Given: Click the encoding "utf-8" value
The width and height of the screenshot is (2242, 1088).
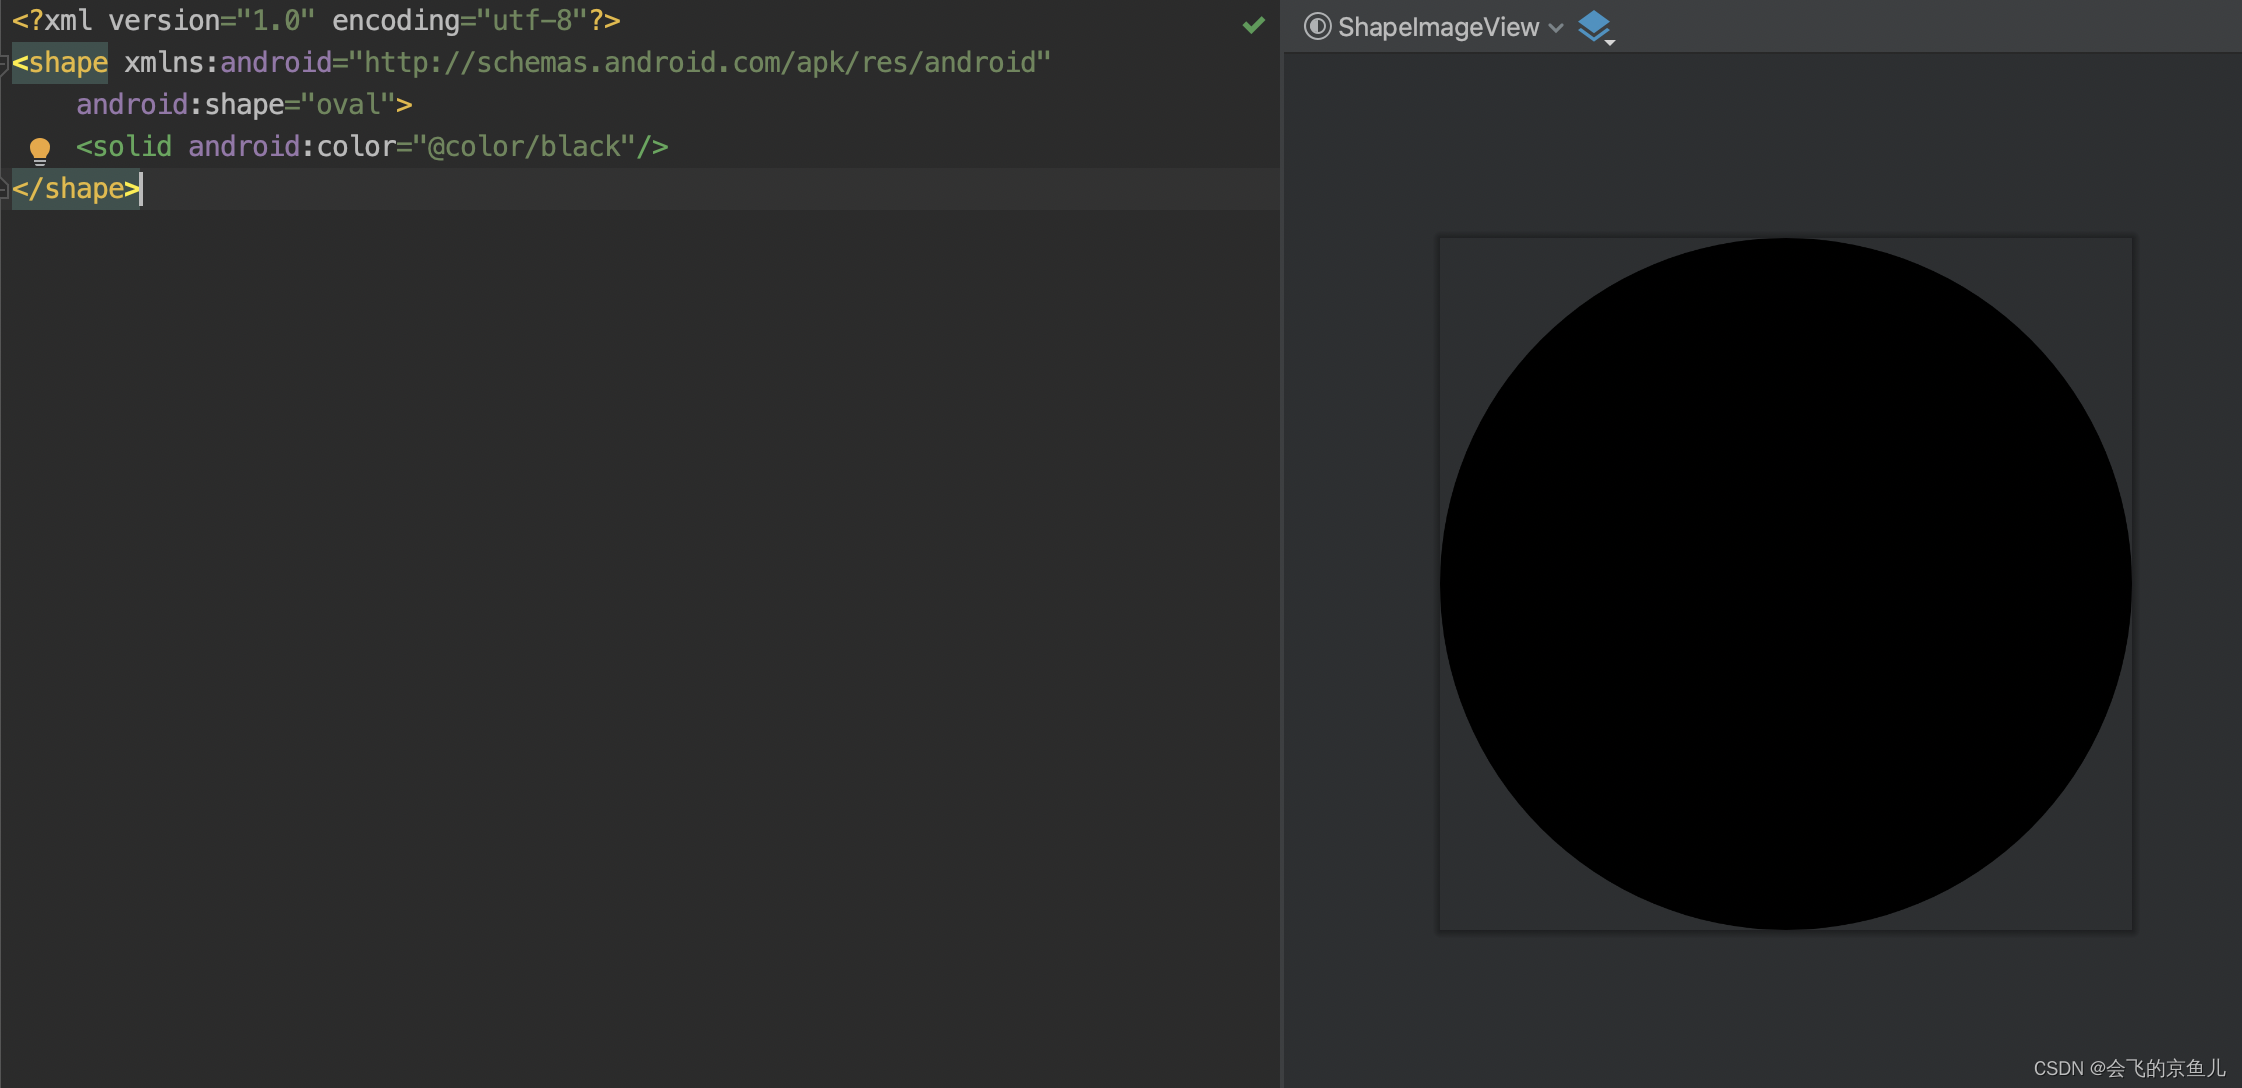Looking at the screenshot, I should (x=531, y=21).
